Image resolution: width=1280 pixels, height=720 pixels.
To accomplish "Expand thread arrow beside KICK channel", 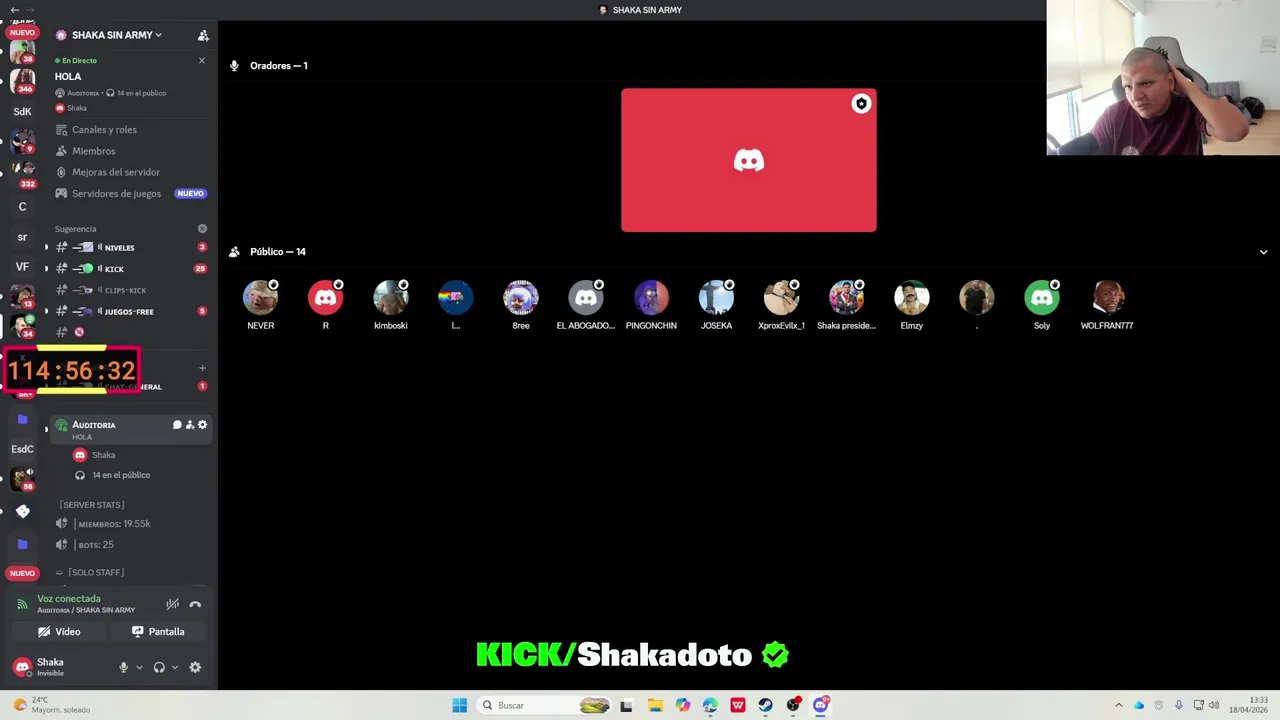I will (46, 269).
